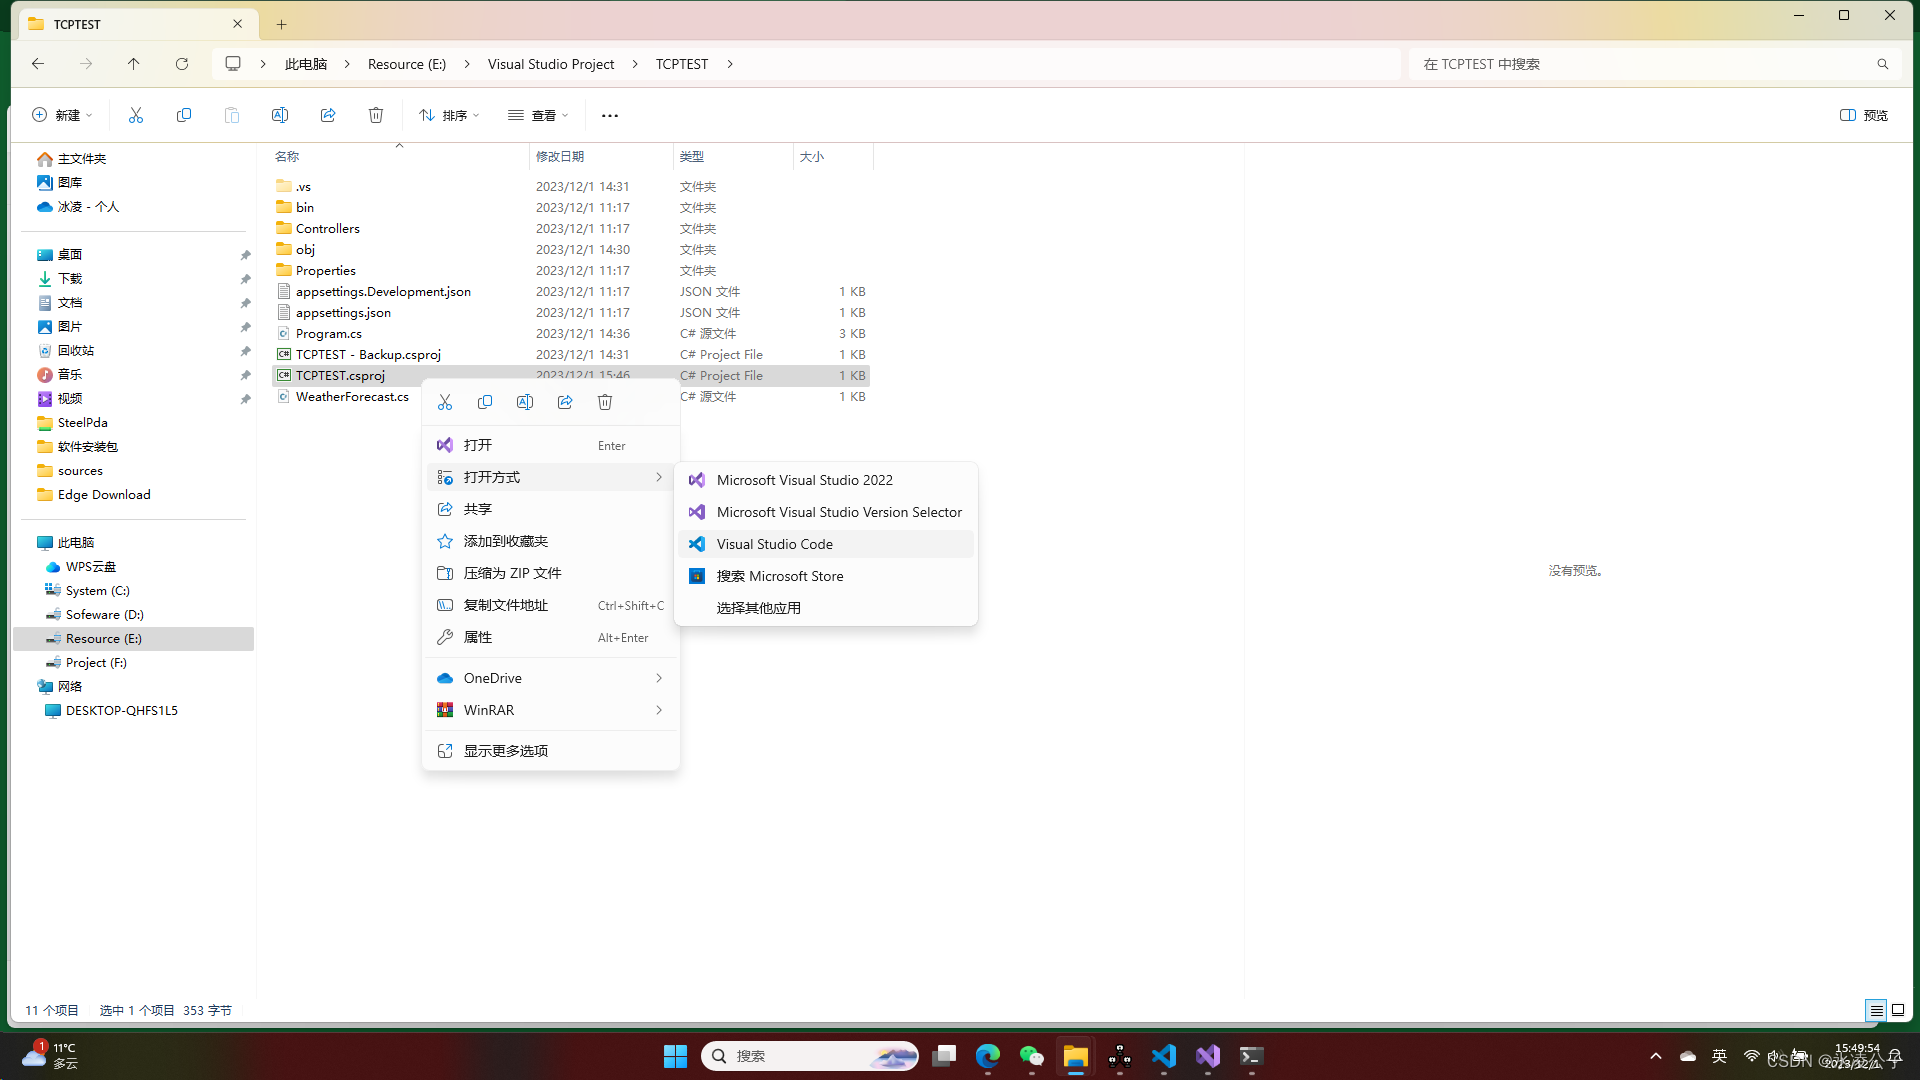Select Project (F:) drive in sidebar
This screenshot has height=1080, width=1920.
point(96,663)
